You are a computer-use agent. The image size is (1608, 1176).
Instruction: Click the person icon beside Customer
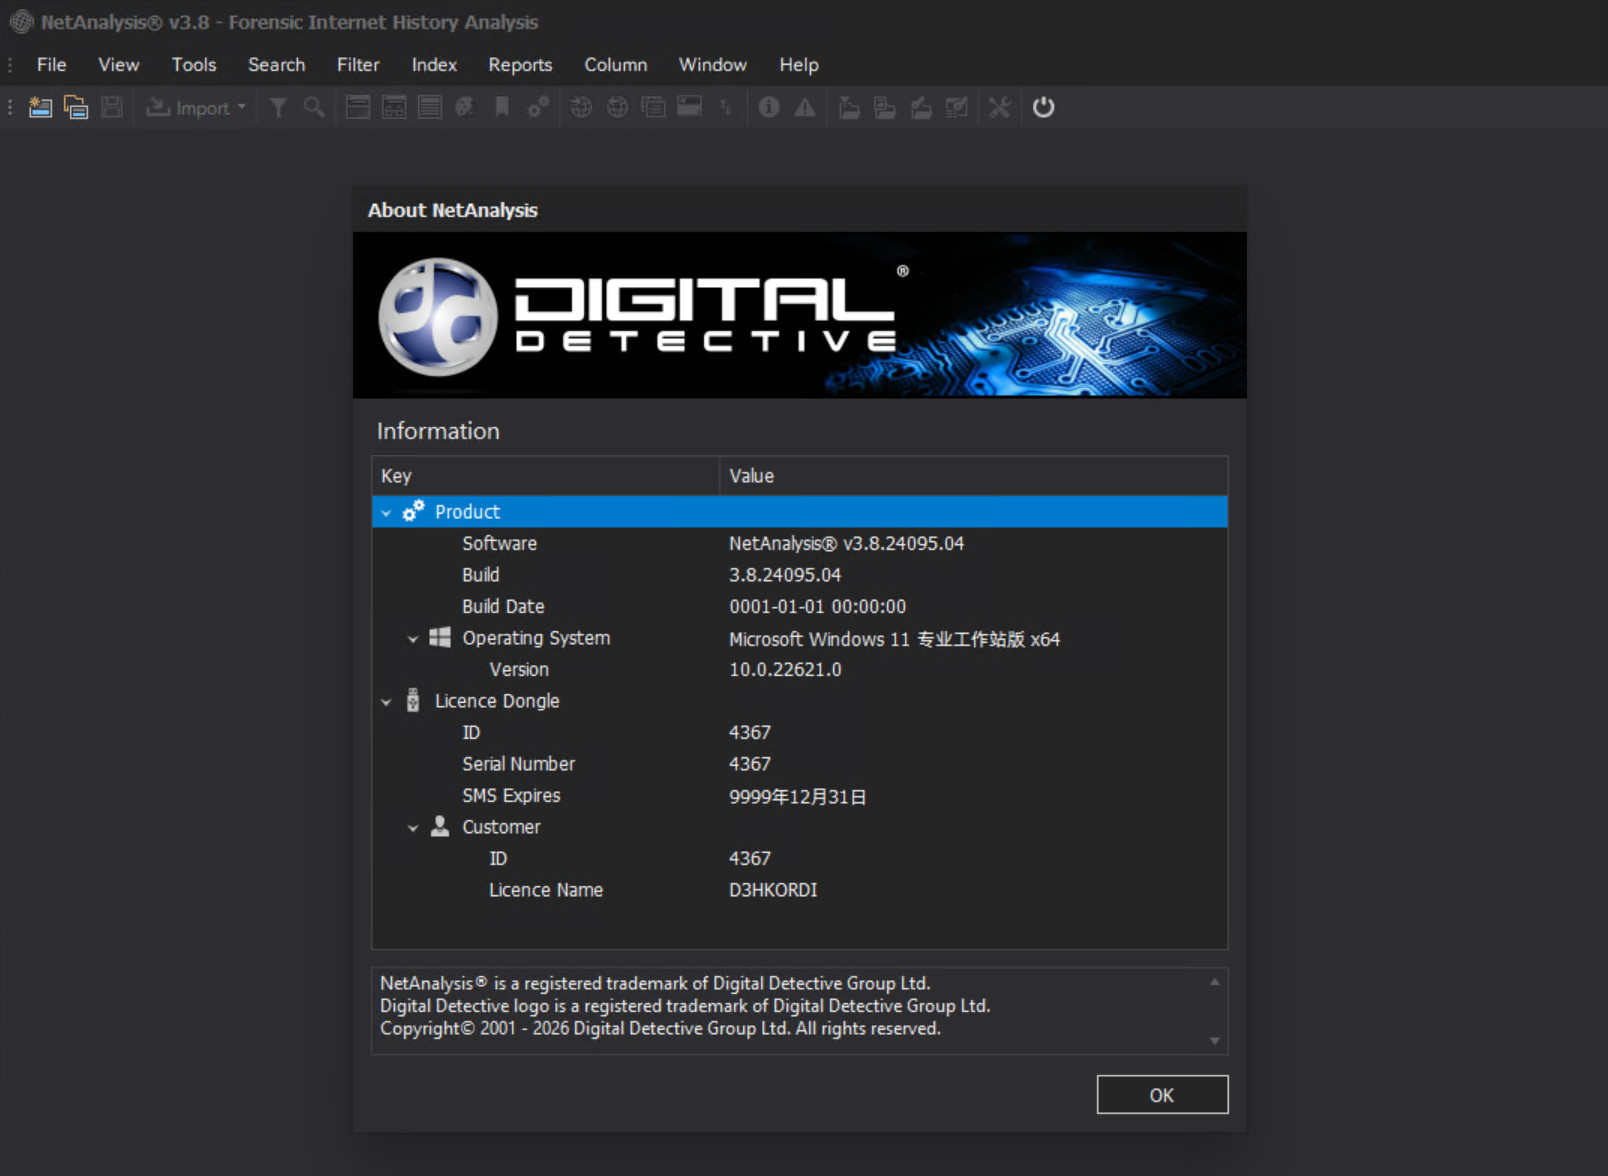pos(440,826)
